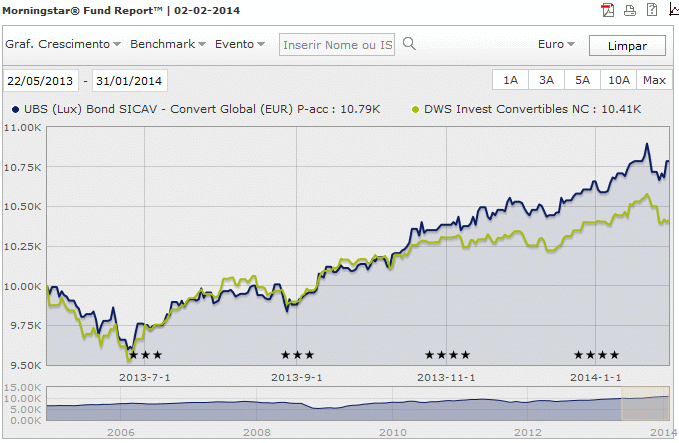Open Euro currency dropdown

pyautogui.click(x=556, y=44)
